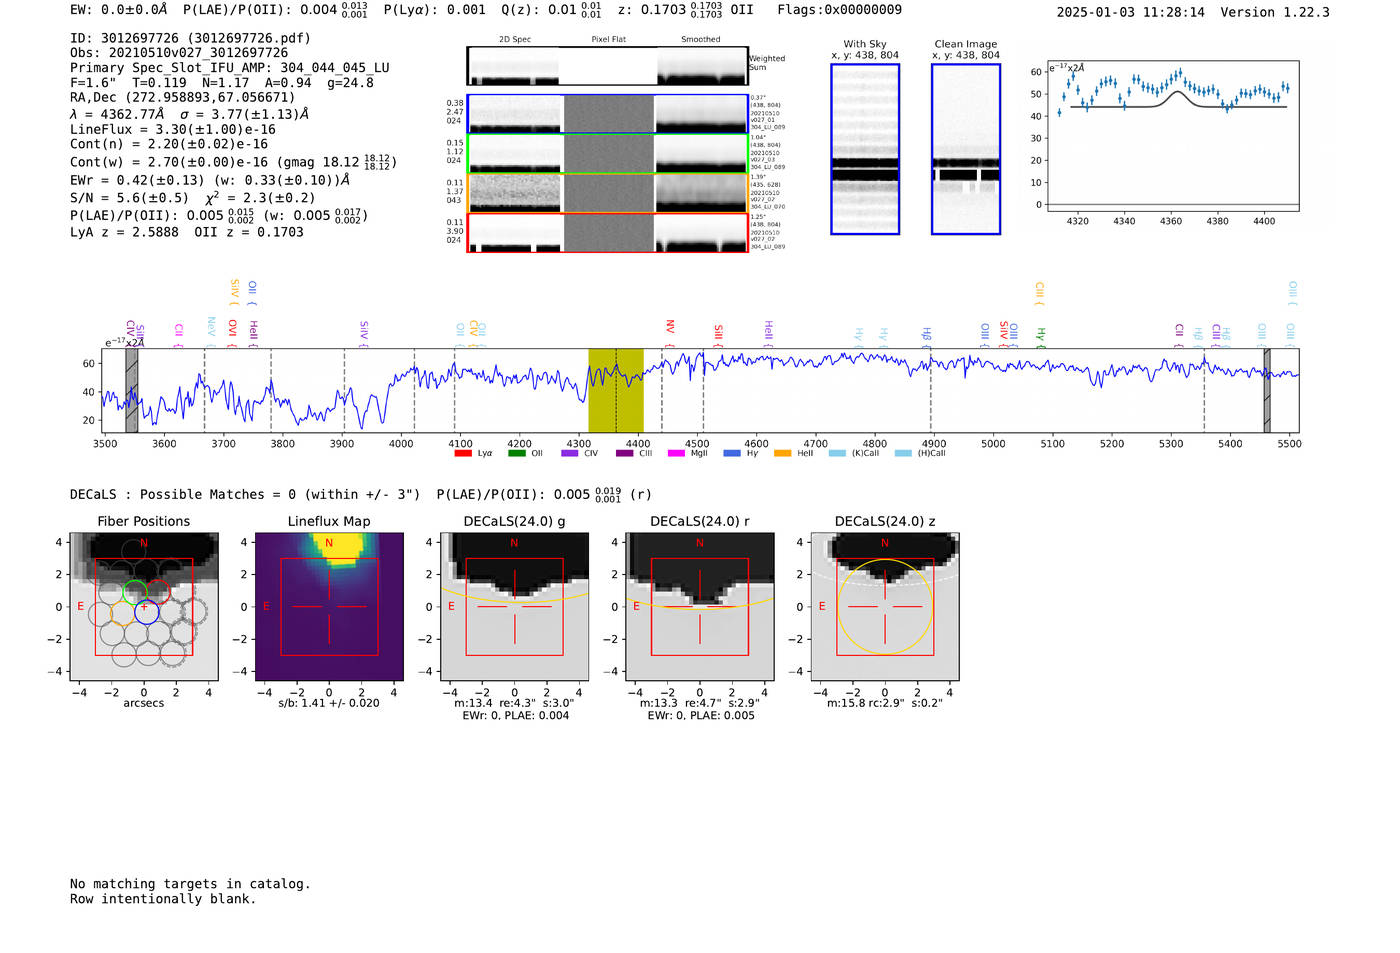Open the Fiber Positions panel

(144, 607)
